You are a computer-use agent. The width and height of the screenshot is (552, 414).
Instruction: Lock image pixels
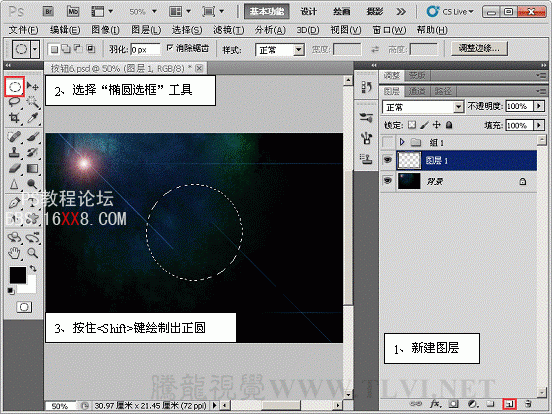coord(425,125)
